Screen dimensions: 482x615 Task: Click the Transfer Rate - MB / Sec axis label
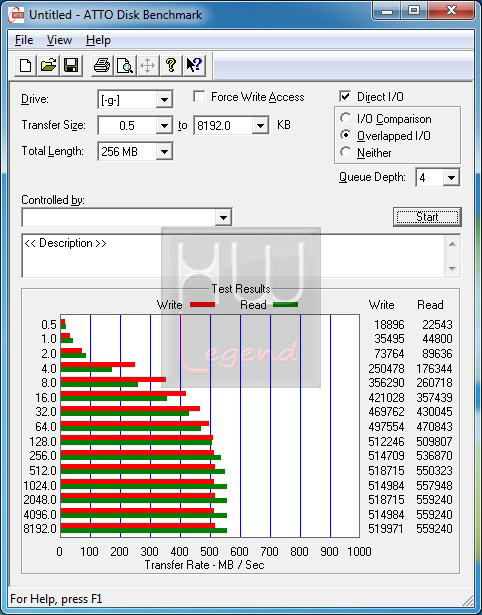[205, 565]
